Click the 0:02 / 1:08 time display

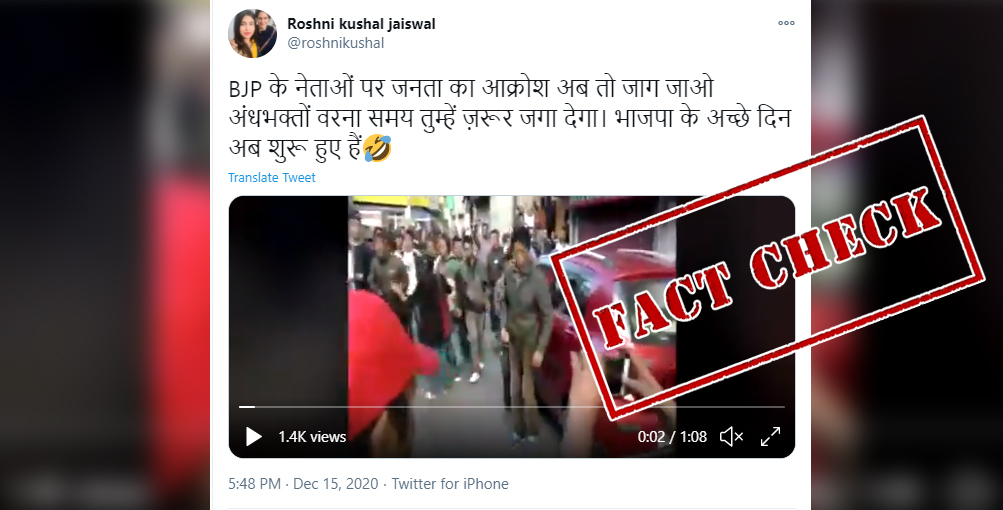click(x=672, y=437)
